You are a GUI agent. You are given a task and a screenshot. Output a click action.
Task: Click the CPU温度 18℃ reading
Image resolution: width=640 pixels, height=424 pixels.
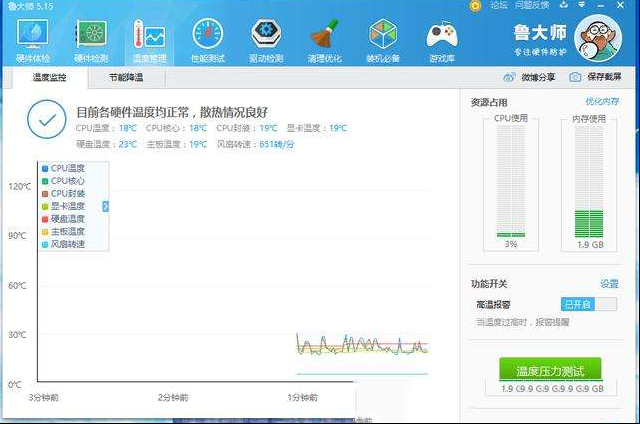(x=106, y=128)
